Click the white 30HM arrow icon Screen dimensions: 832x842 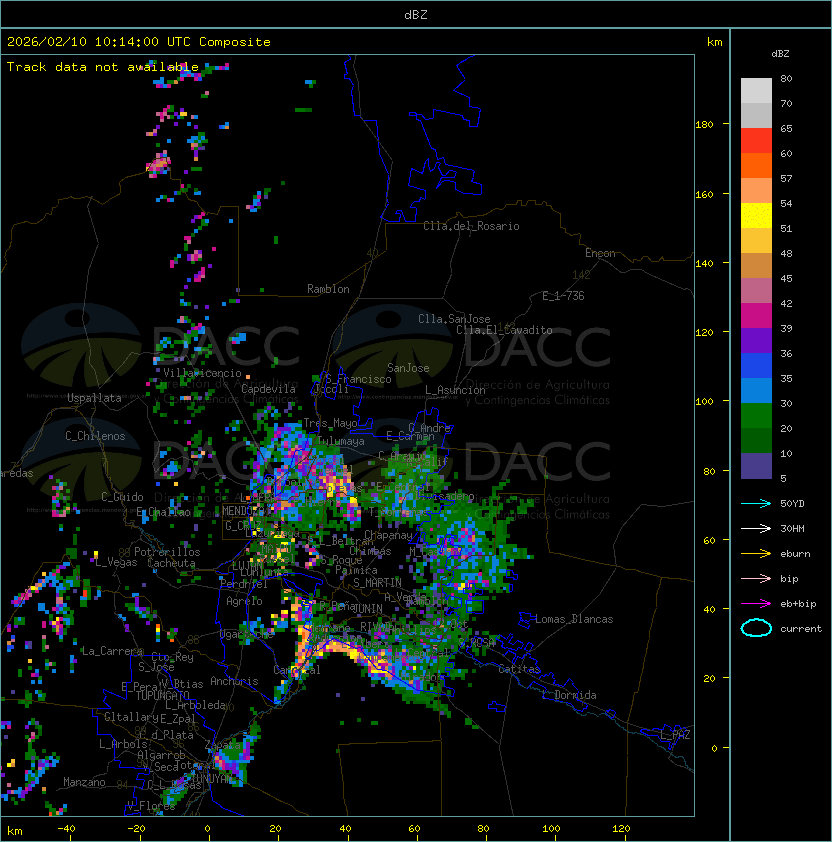coord(756,528)
